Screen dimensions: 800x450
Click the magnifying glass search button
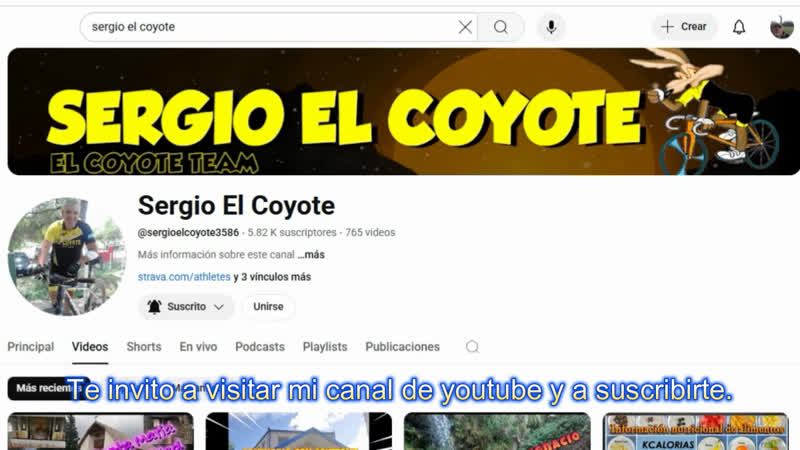click(501, 27)
